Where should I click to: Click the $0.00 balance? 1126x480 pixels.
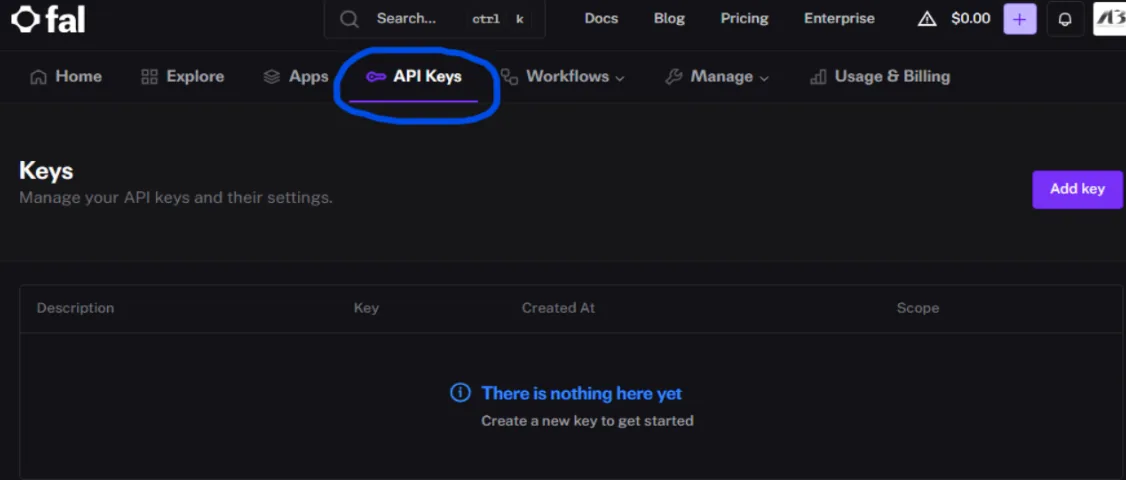[970, 19]
